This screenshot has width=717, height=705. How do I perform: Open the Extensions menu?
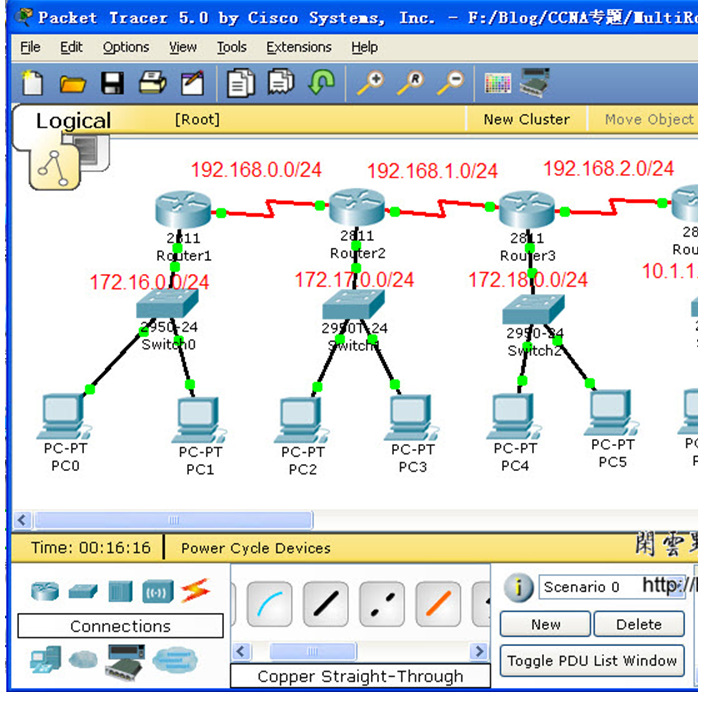click(x=299, y=47)
